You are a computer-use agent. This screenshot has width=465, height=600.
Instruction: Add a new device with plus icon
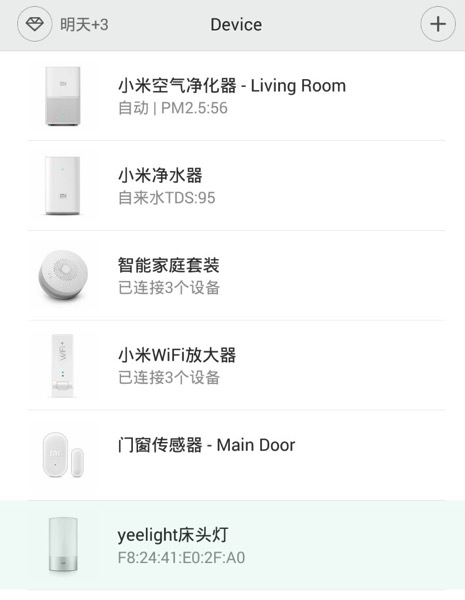tap(438, 24)
